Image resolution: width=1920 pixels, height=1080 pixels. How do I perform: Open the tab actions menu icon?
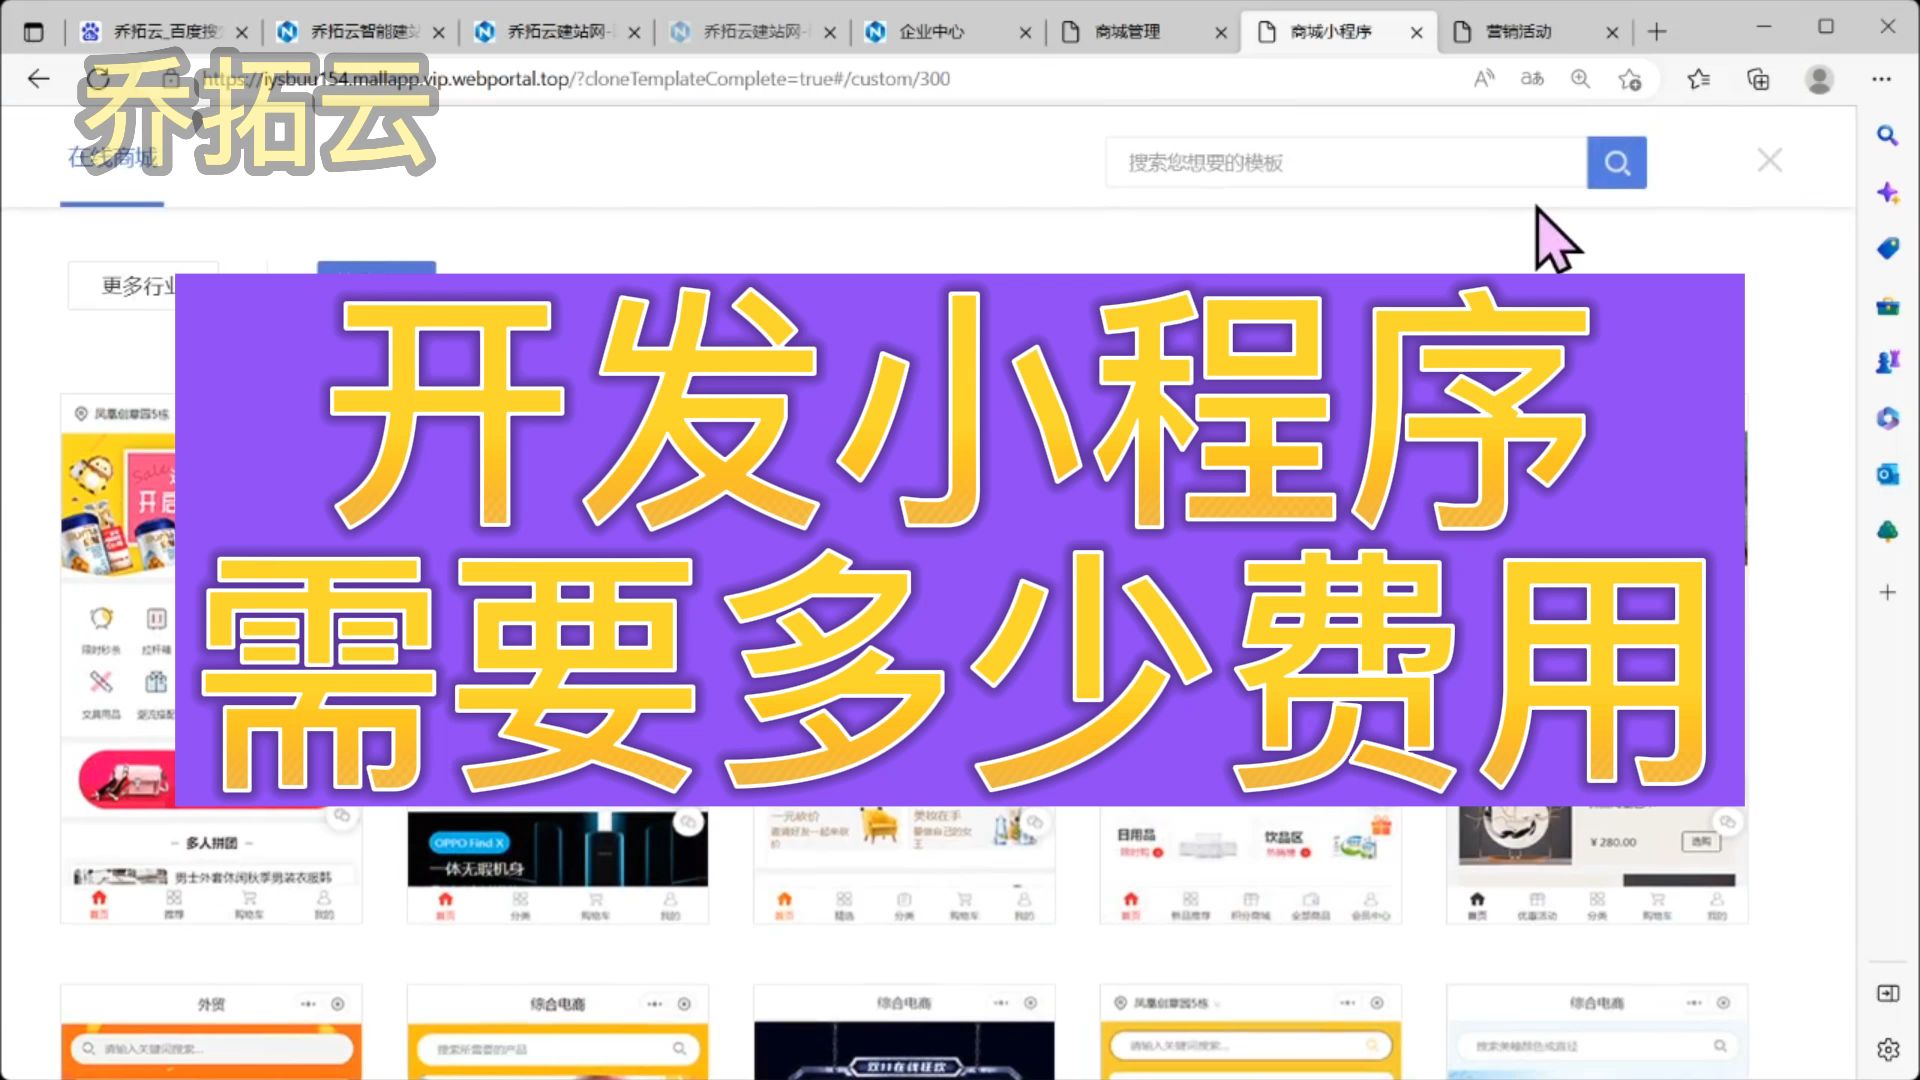[33, 32]
